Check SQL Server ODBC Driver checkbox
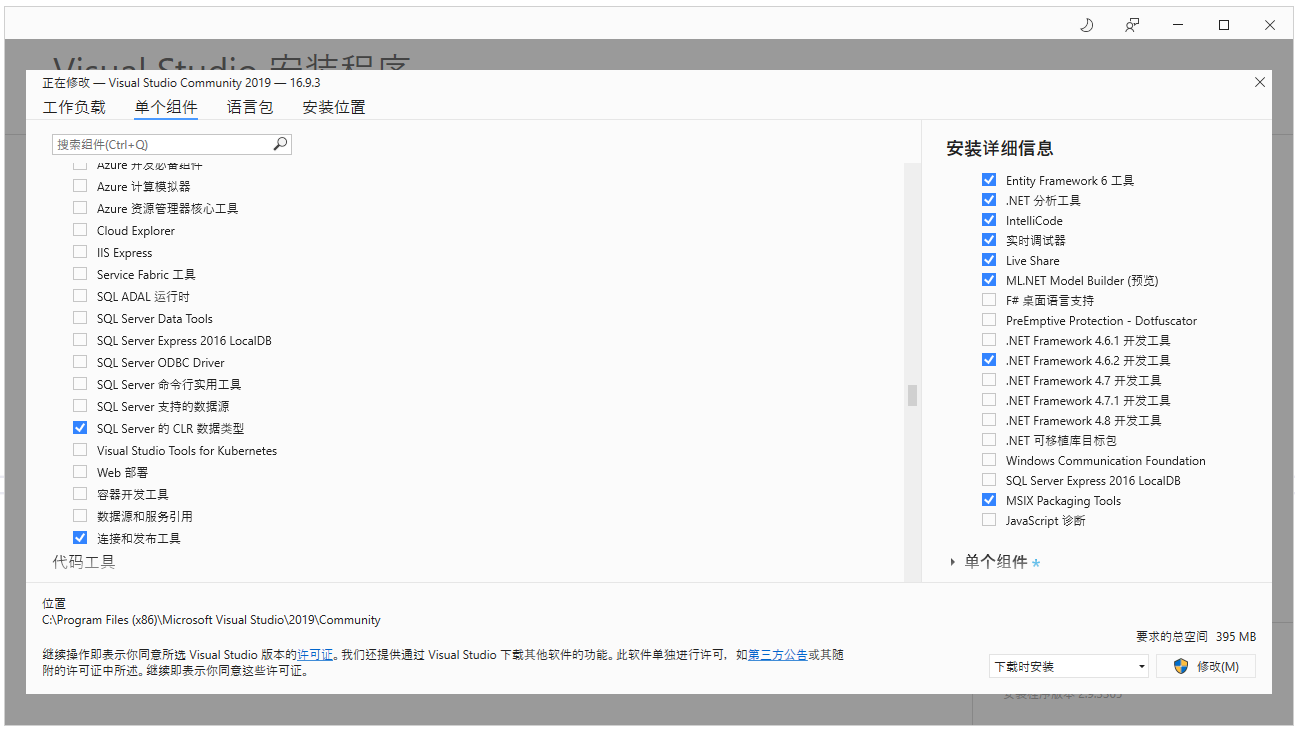 click(x=80, y=362)
